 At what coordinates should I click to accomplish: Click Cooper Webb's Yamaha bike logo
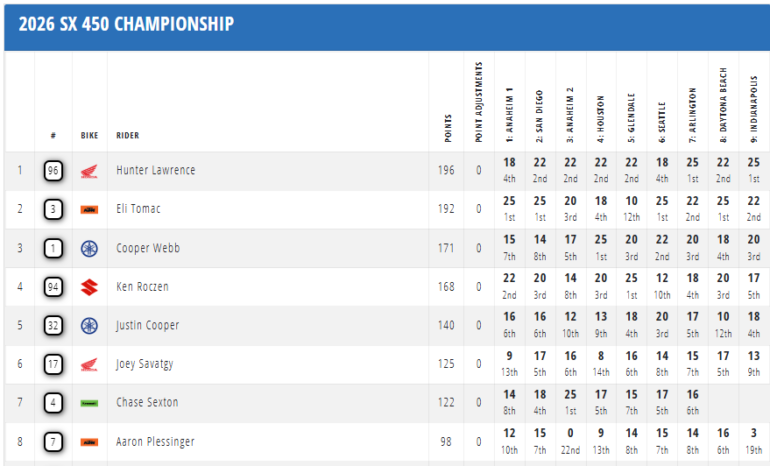click(89, 248)
